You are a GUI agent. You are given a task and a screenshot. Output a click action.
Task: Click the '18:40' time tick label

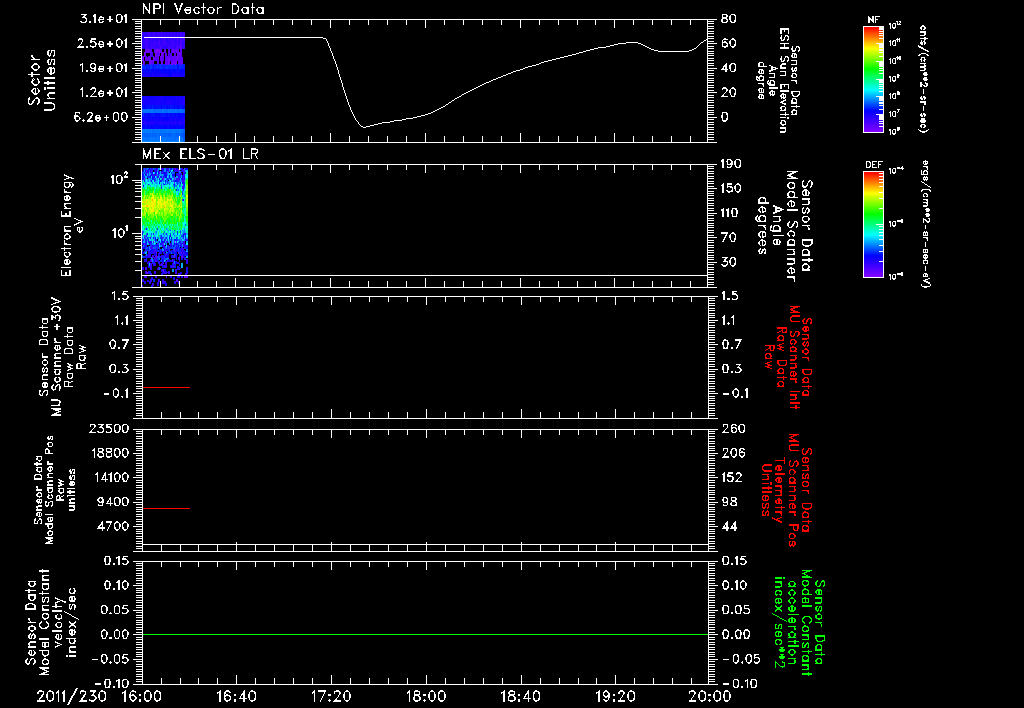point(520,696)
